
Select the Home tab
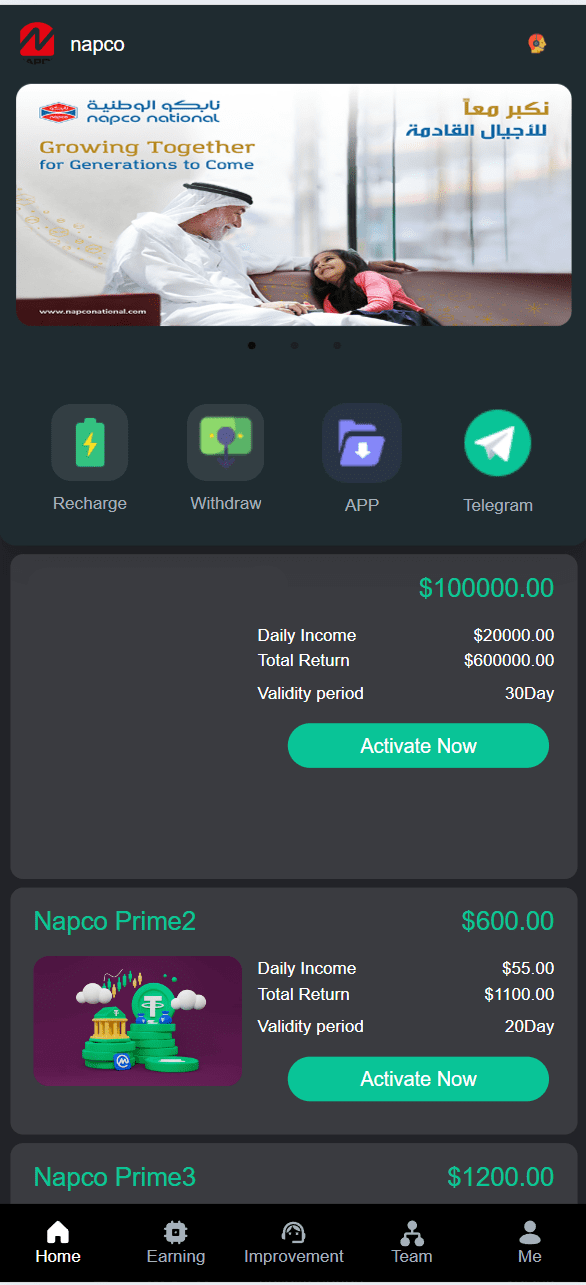(x=58, y=1243)
